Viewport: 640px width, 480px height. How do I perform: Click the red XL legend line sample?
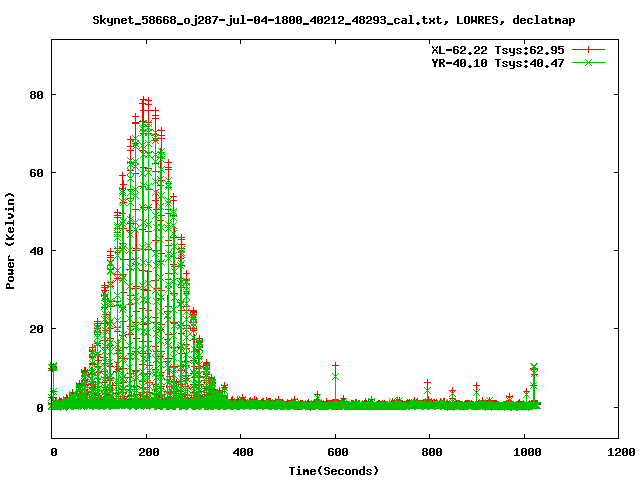pos(588,50)
